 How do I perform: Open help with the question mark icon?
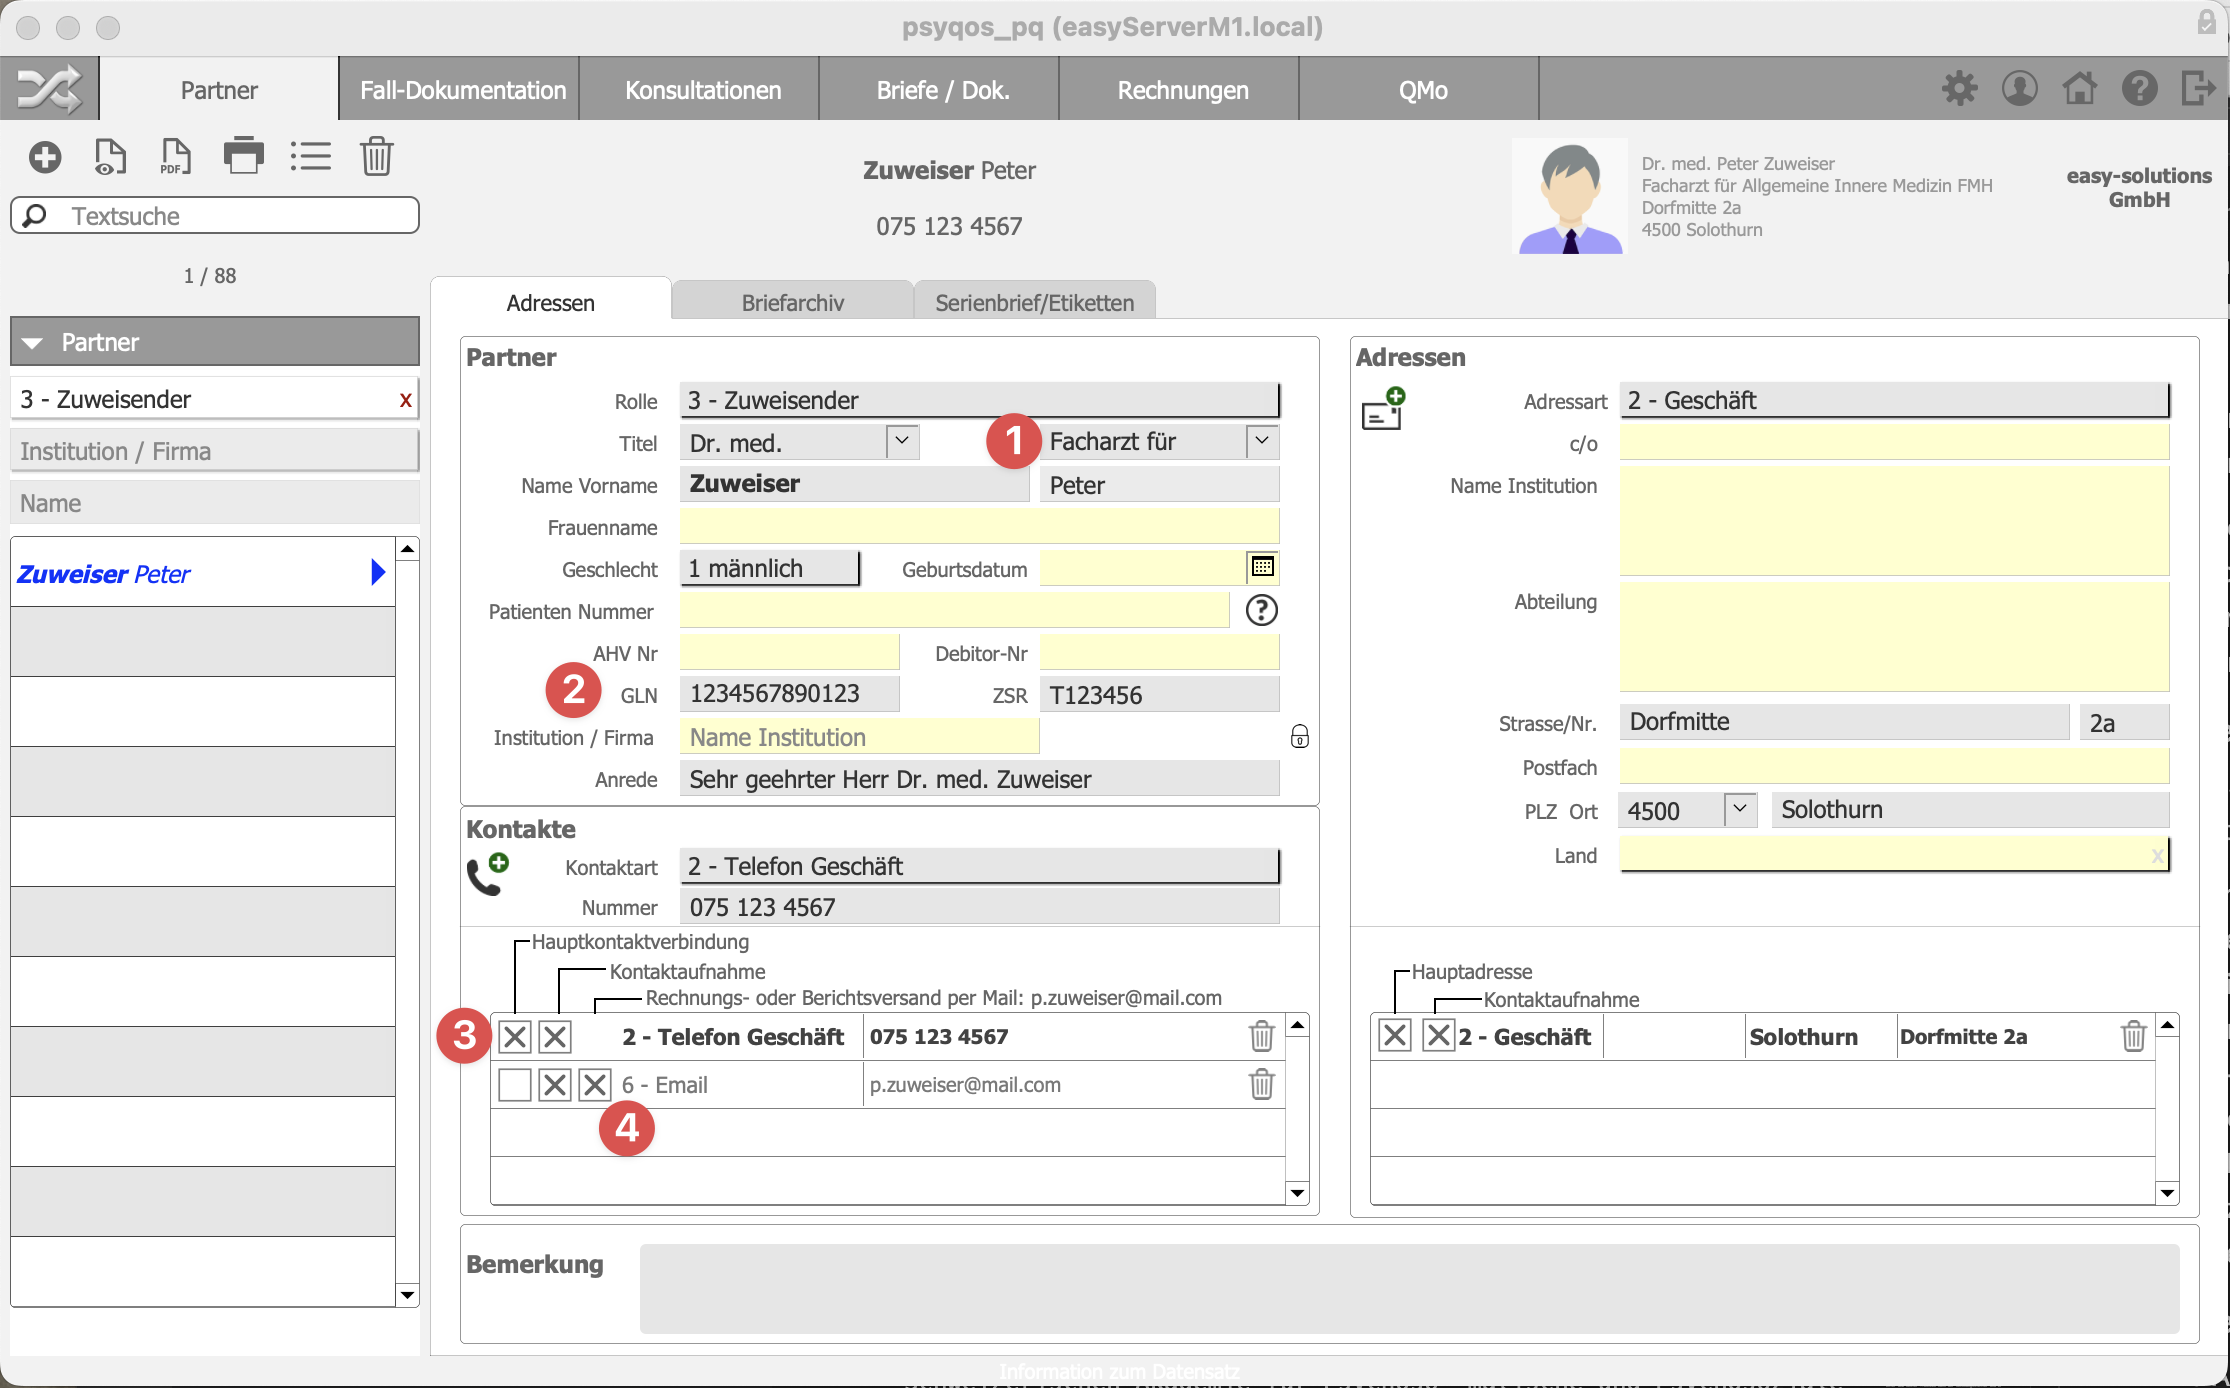pos(2139,89)
